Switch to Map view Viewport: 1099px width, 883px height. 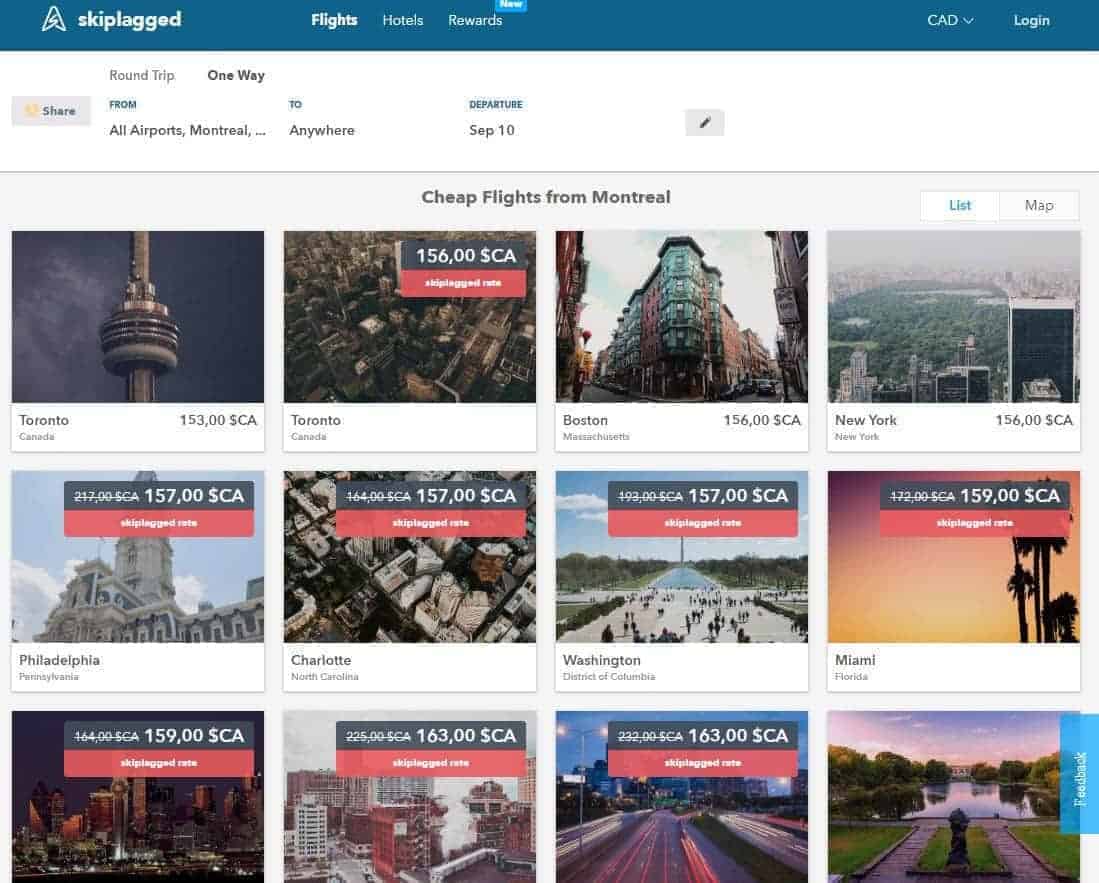pos(1039,205)
